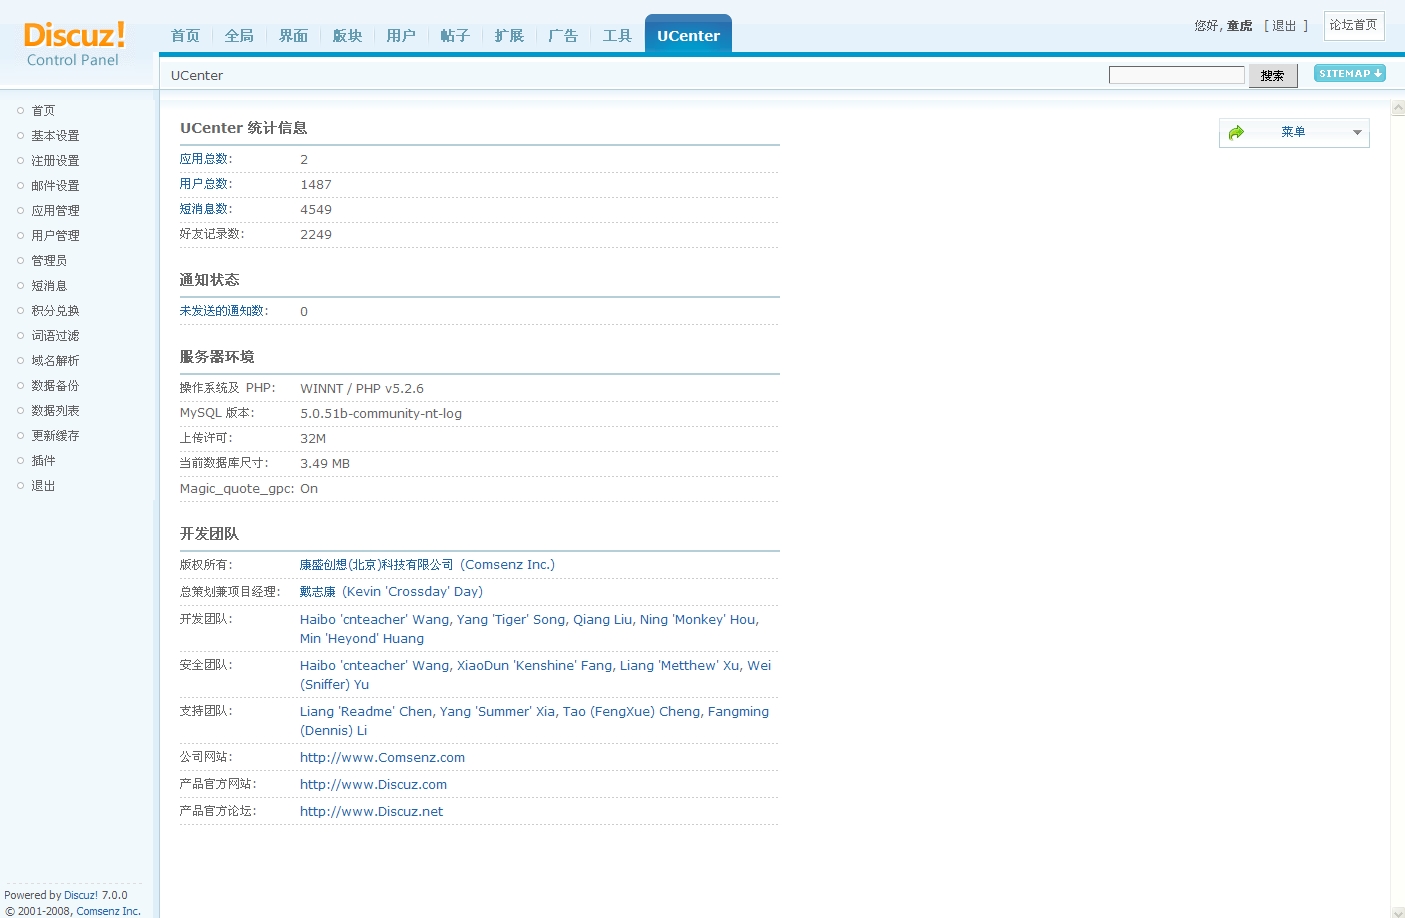Follow the 短消息数 link

click(204, 209)
